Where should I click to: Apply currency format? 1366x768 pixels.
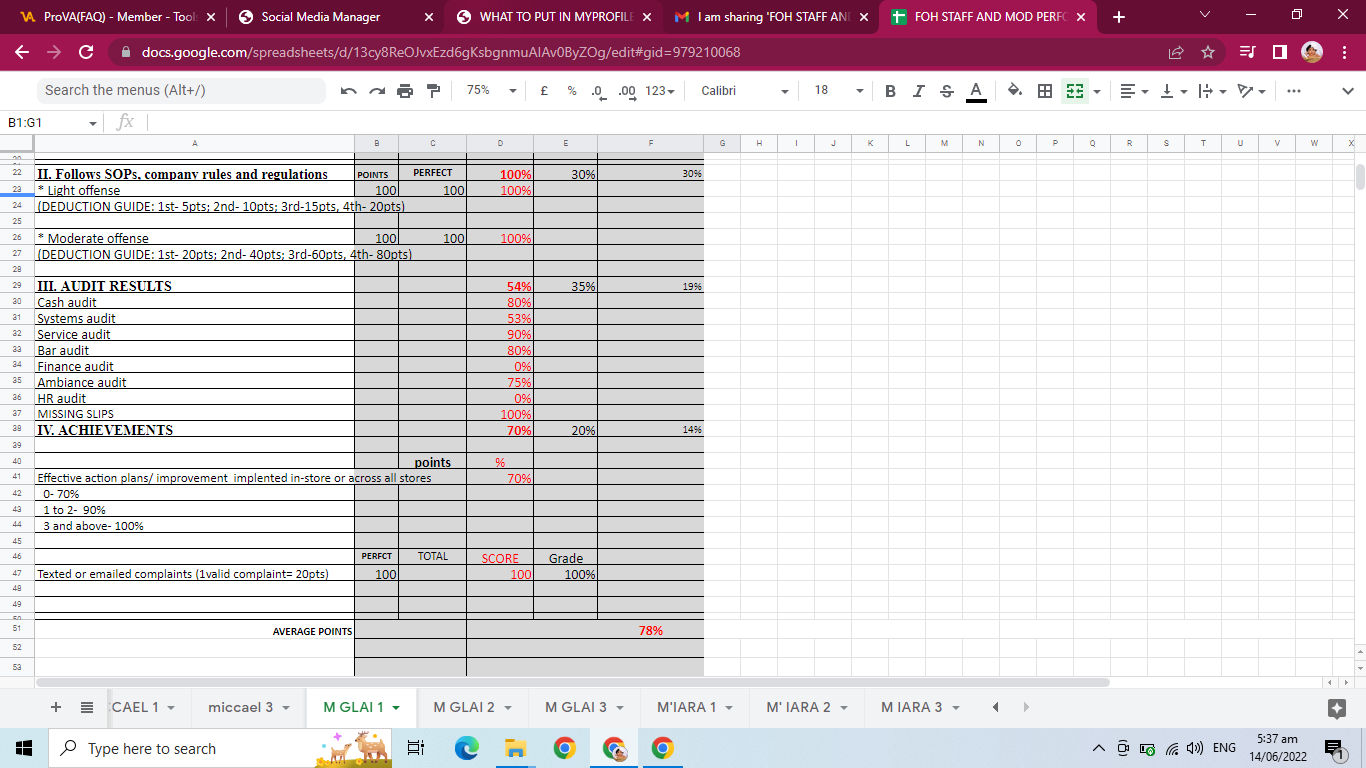pos(543,90)
